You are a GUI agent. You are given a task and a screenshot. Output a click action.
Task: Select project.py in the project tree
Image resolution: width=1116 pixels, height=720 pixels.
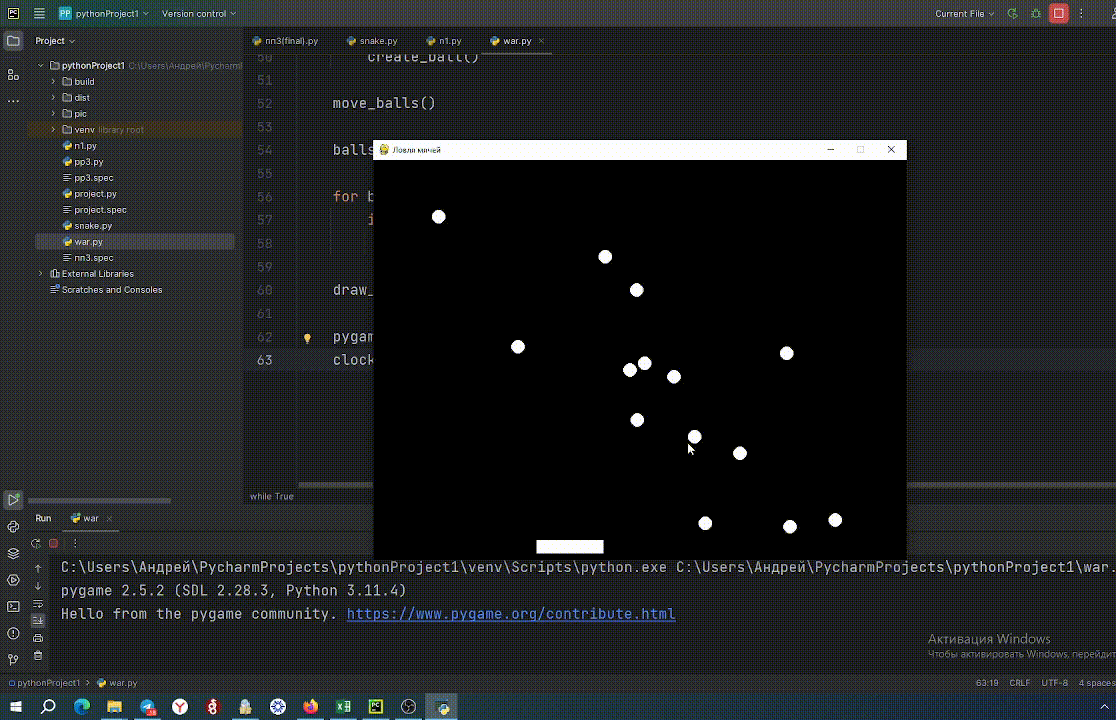click(x=95, y=194)
